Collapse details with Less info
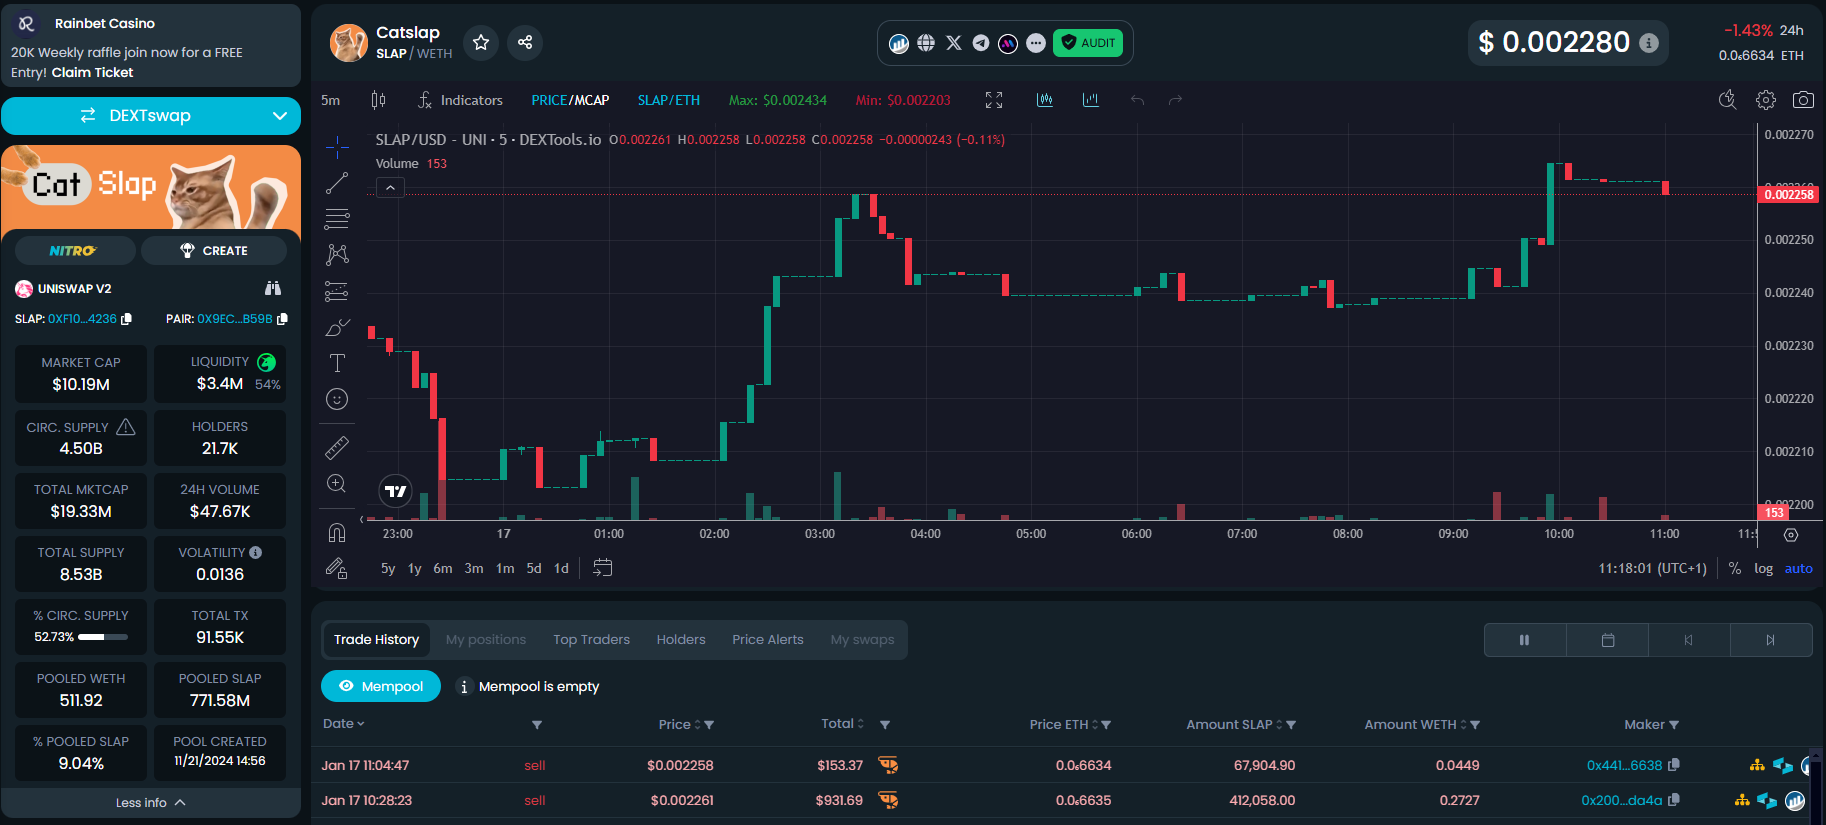This screenshot has height=825, width=1826. tap(151, 802)
